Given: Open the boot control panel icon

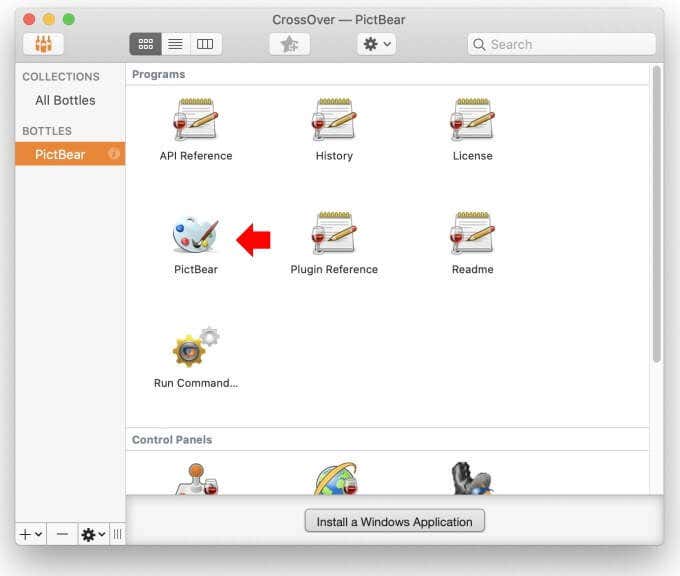Looking at the screenshot, I should 472,479.
